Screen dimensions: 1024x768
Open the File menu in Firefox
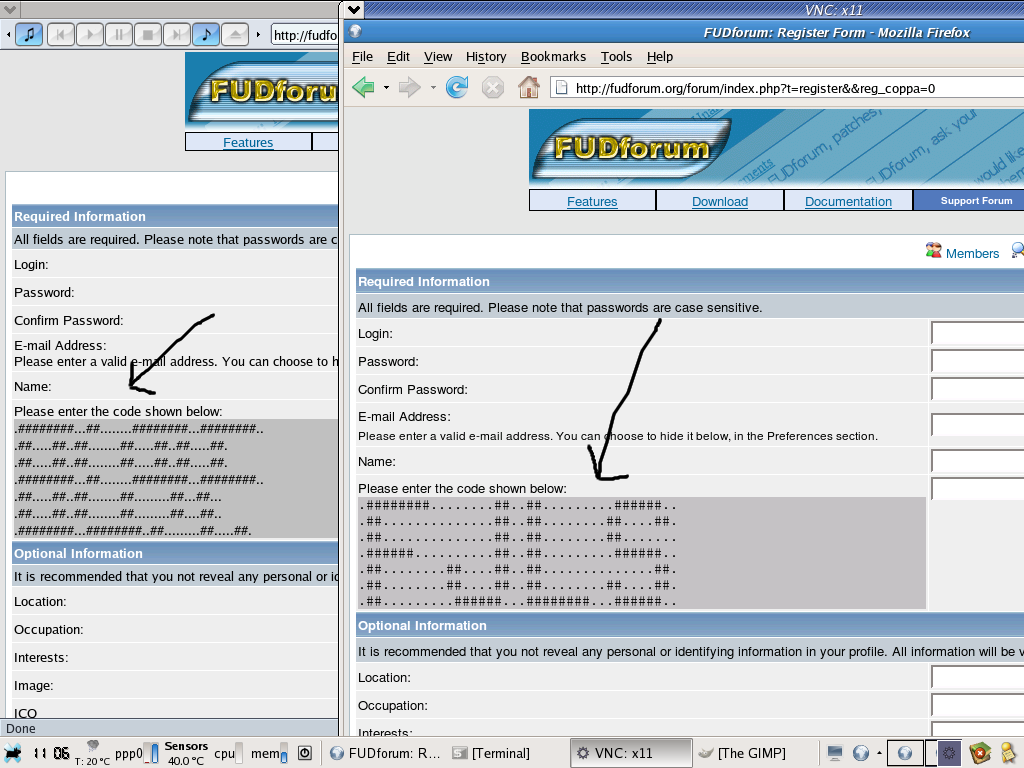click(362, 57)
